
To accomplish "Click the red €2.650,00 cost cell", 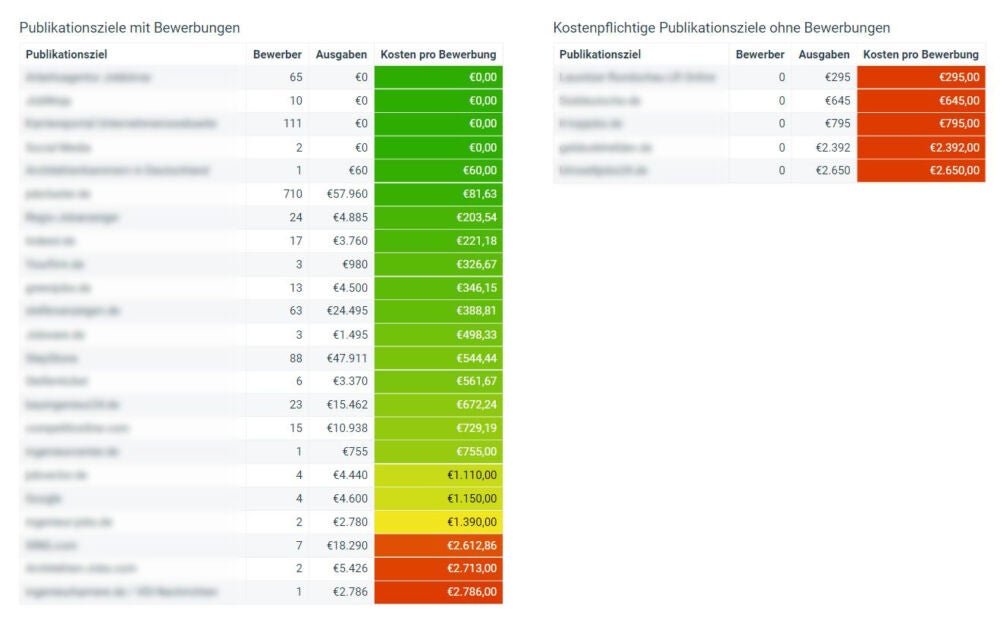I will click(920, 171).
